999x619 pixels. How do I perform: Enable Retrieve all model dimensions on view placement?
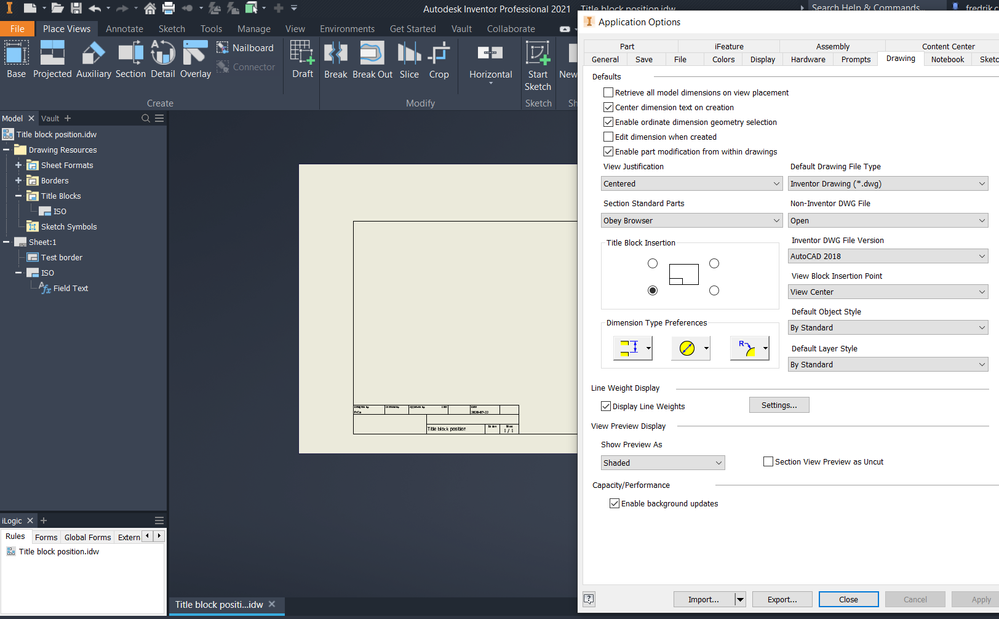608,92
